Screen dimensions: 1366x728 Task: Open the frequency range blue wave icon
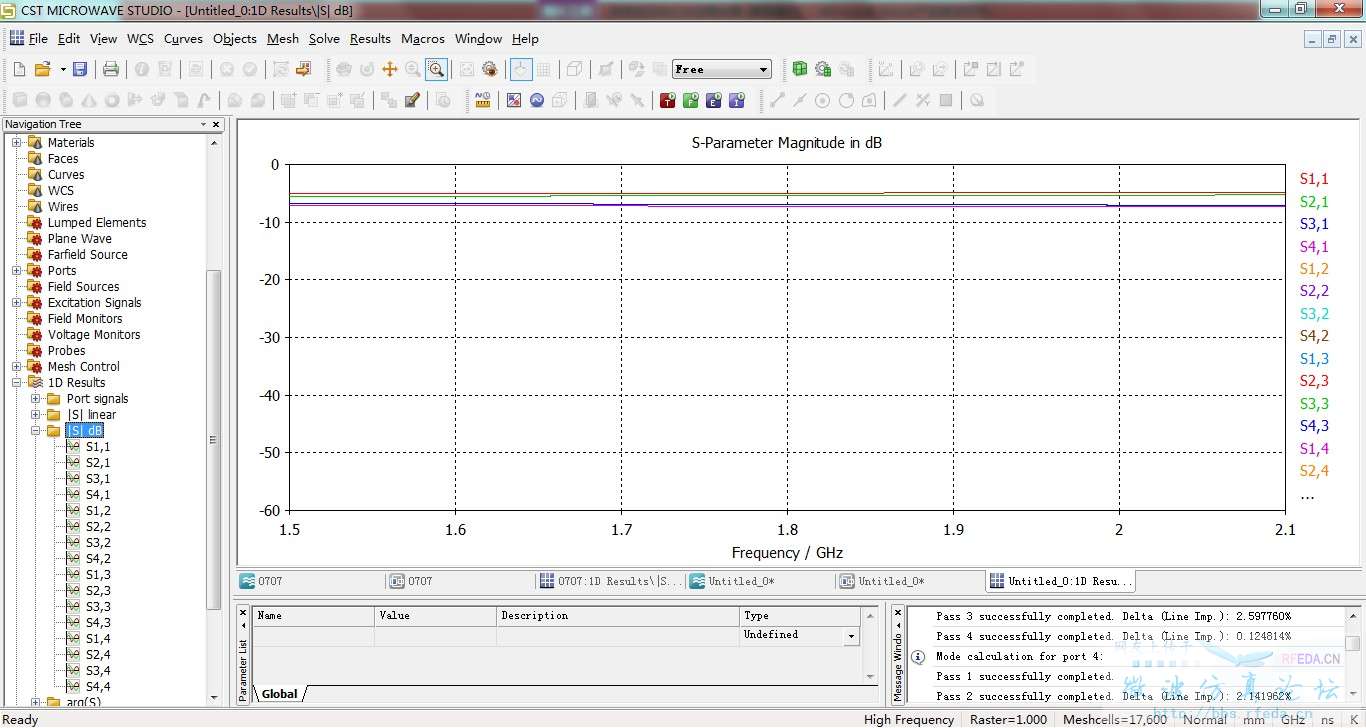[x=537, y=100]
